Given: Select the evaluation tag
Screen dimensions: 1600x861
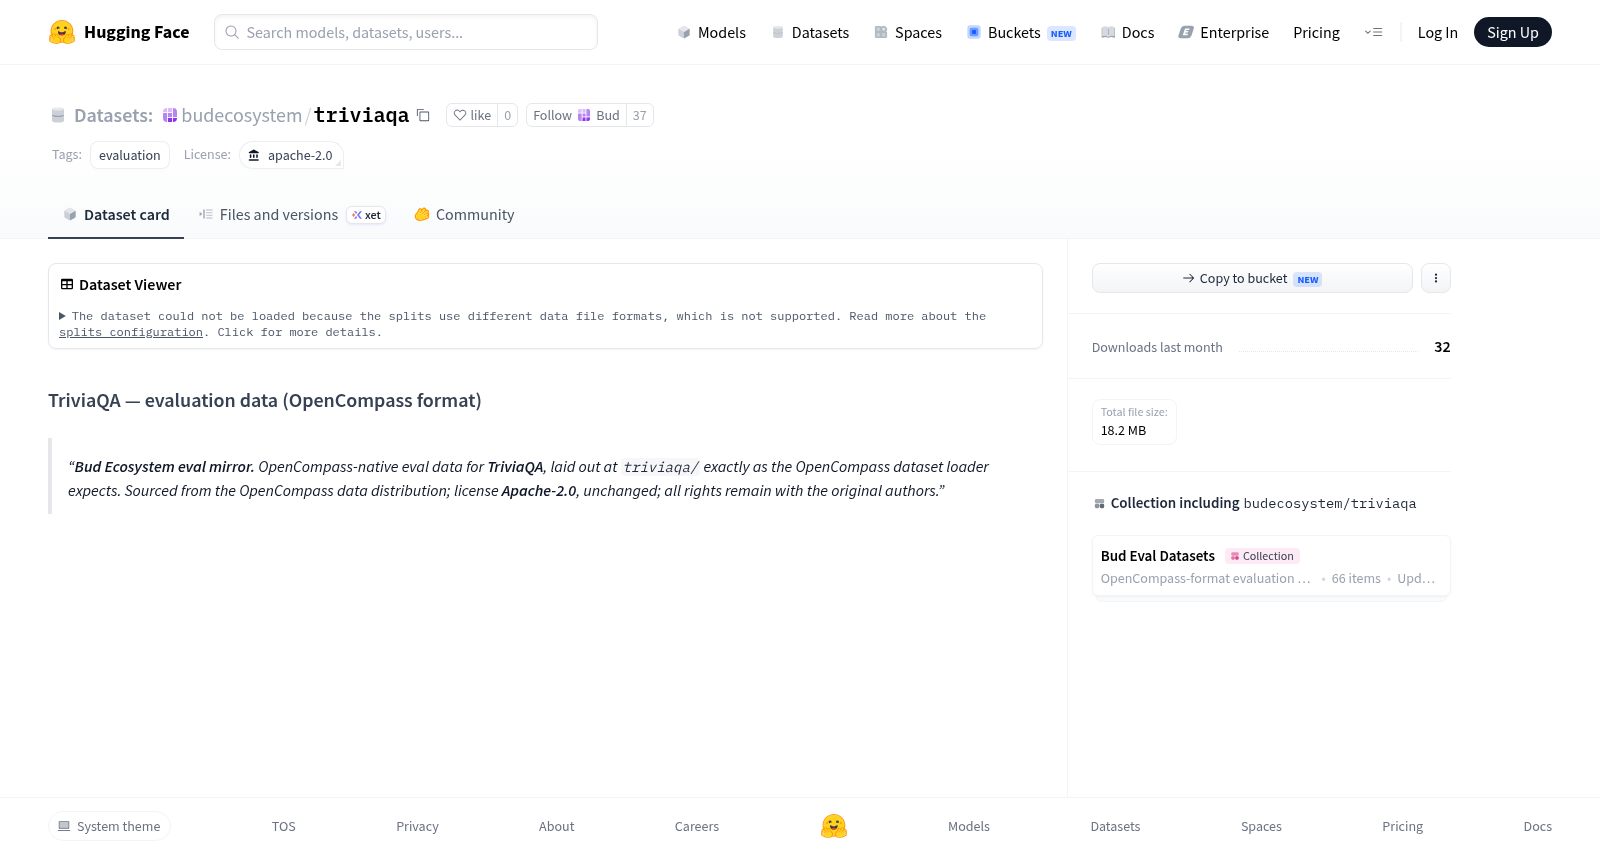Looking at the screenshot, I should point(130,155).
